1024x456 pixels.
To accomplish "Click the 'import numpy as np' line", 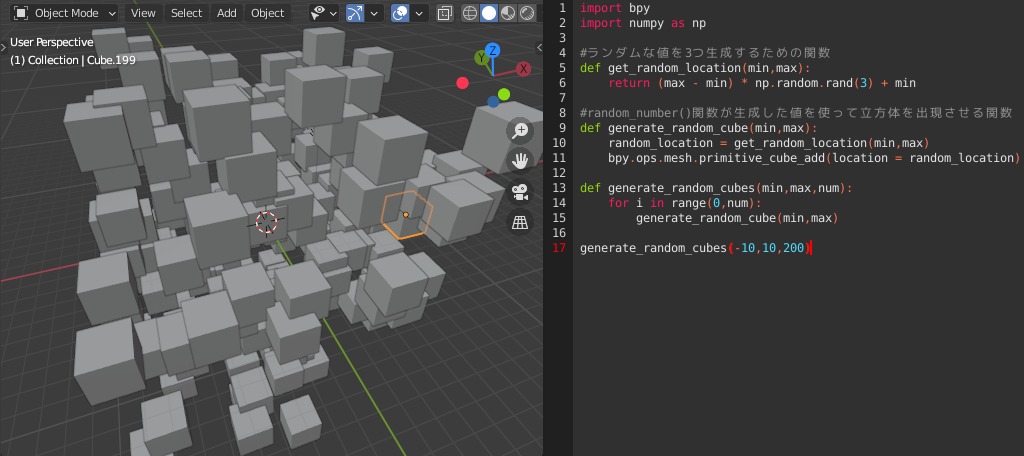I will point(643,23).
